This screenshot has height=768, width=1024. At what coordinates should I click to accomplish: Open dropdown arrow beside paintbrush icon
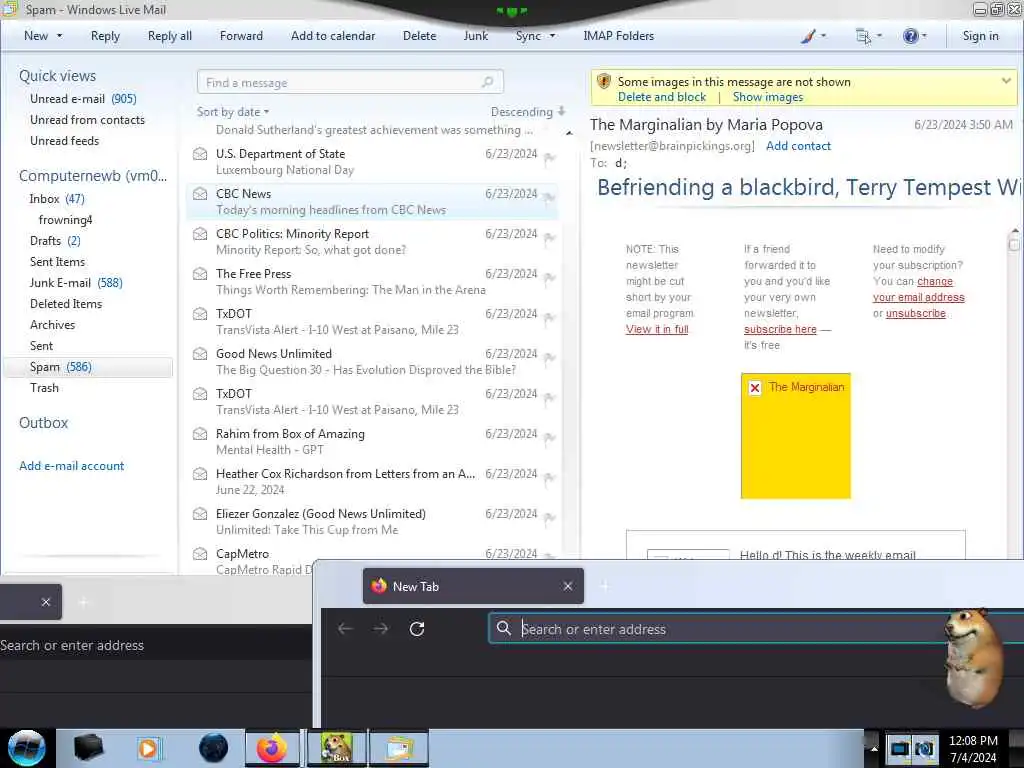823,36
